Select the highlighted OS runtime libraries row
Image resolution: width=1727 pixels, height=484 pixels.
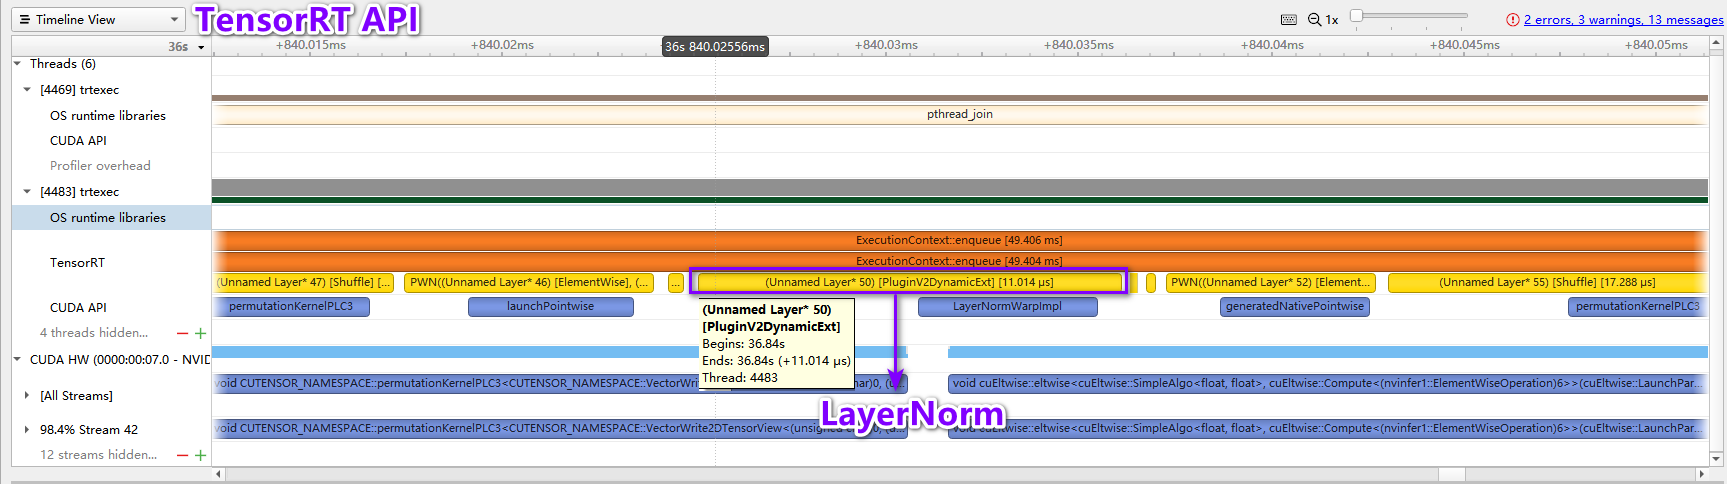click(111, 217)
